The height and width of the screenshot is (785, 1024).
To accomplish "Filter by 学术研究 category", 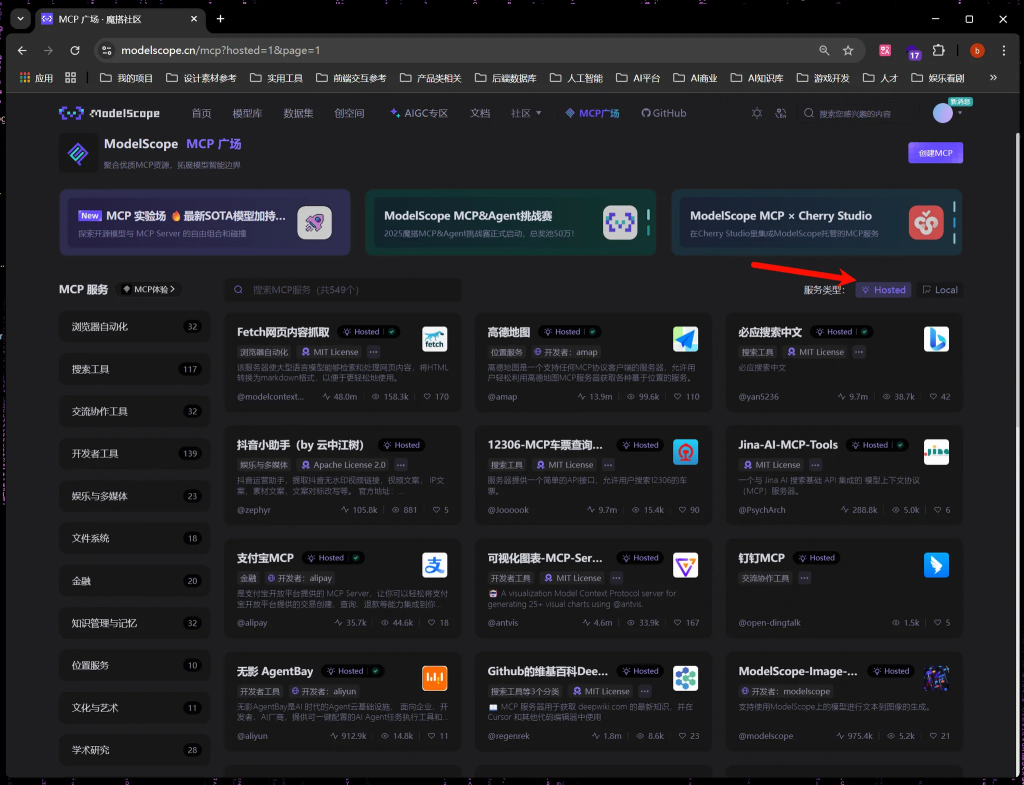I will (135, 750).
